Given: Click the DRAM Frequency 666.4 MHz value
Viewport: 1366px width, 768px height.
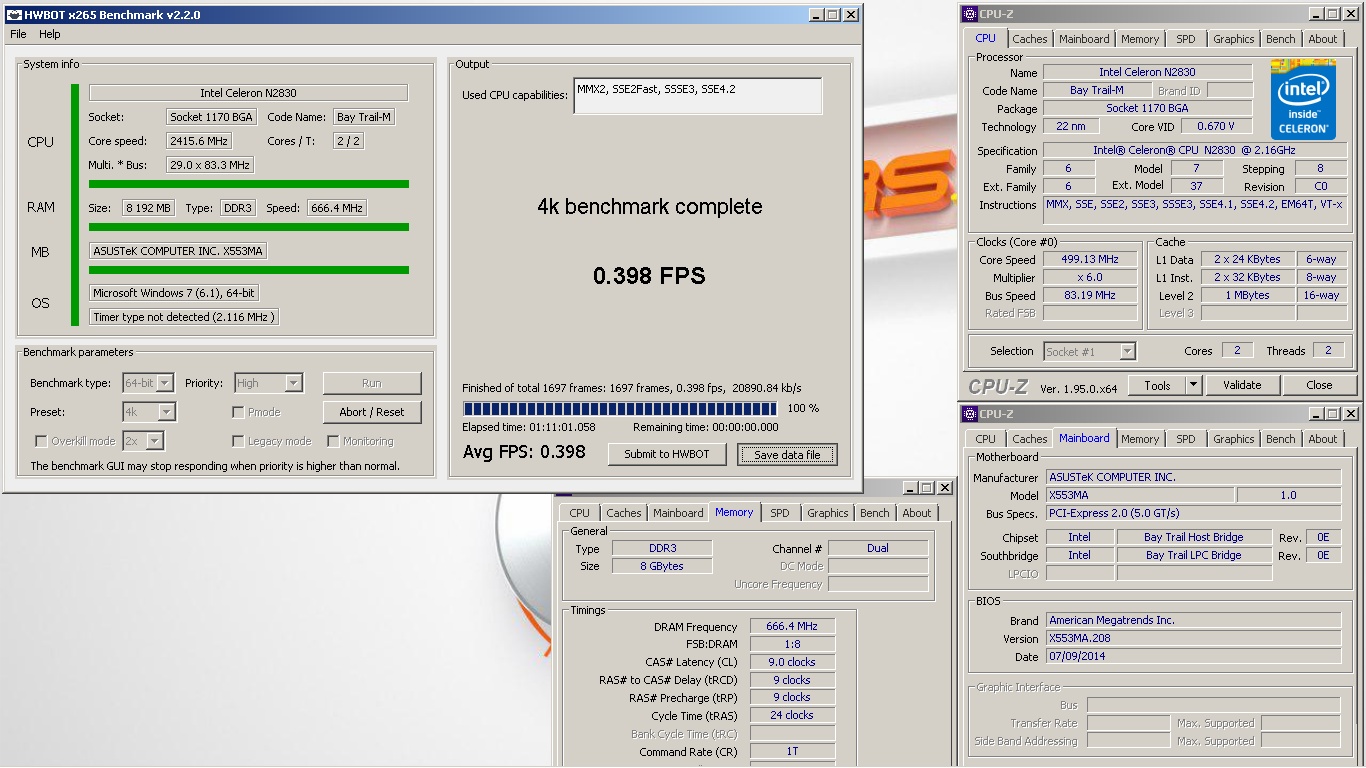Looking at the screenshot, I should 792,627.
